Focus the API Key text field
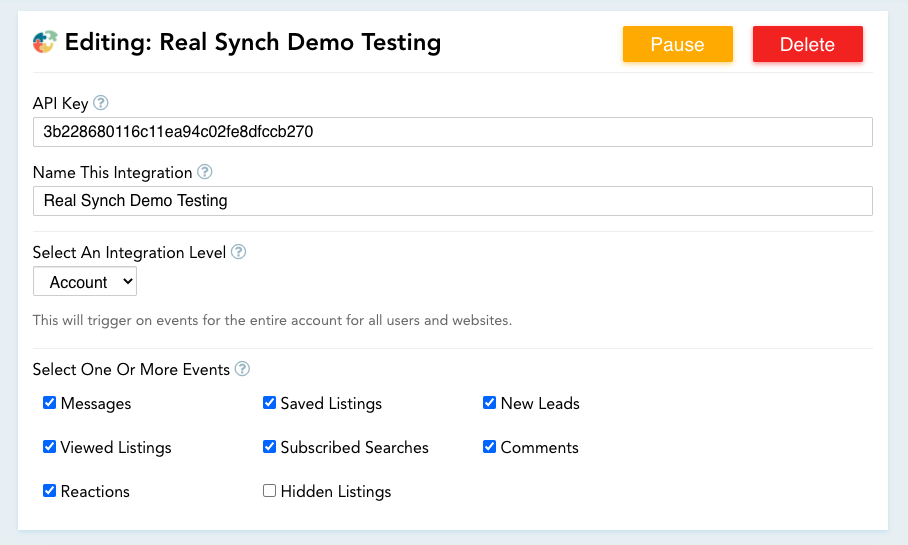The image size is (908, 545). pos(453,132)
